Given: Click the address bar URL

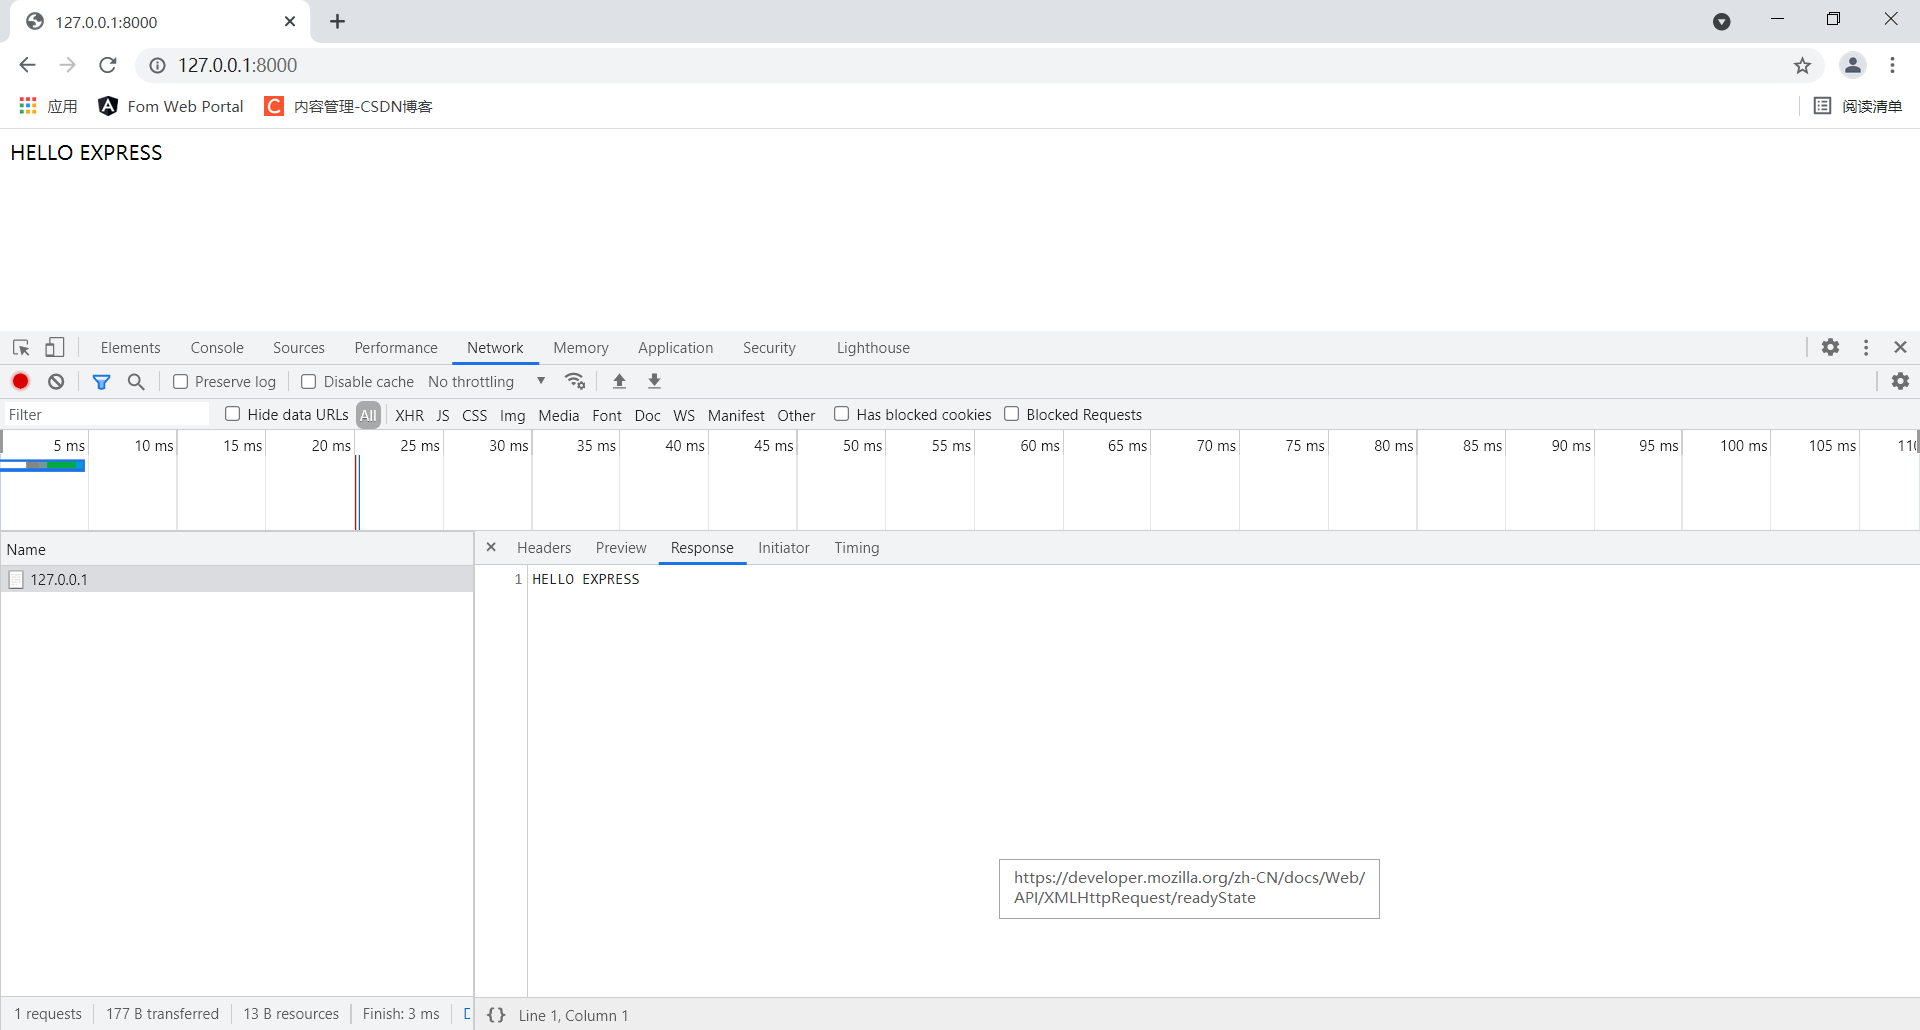Looking at the screenshot, I should point(238,65).
